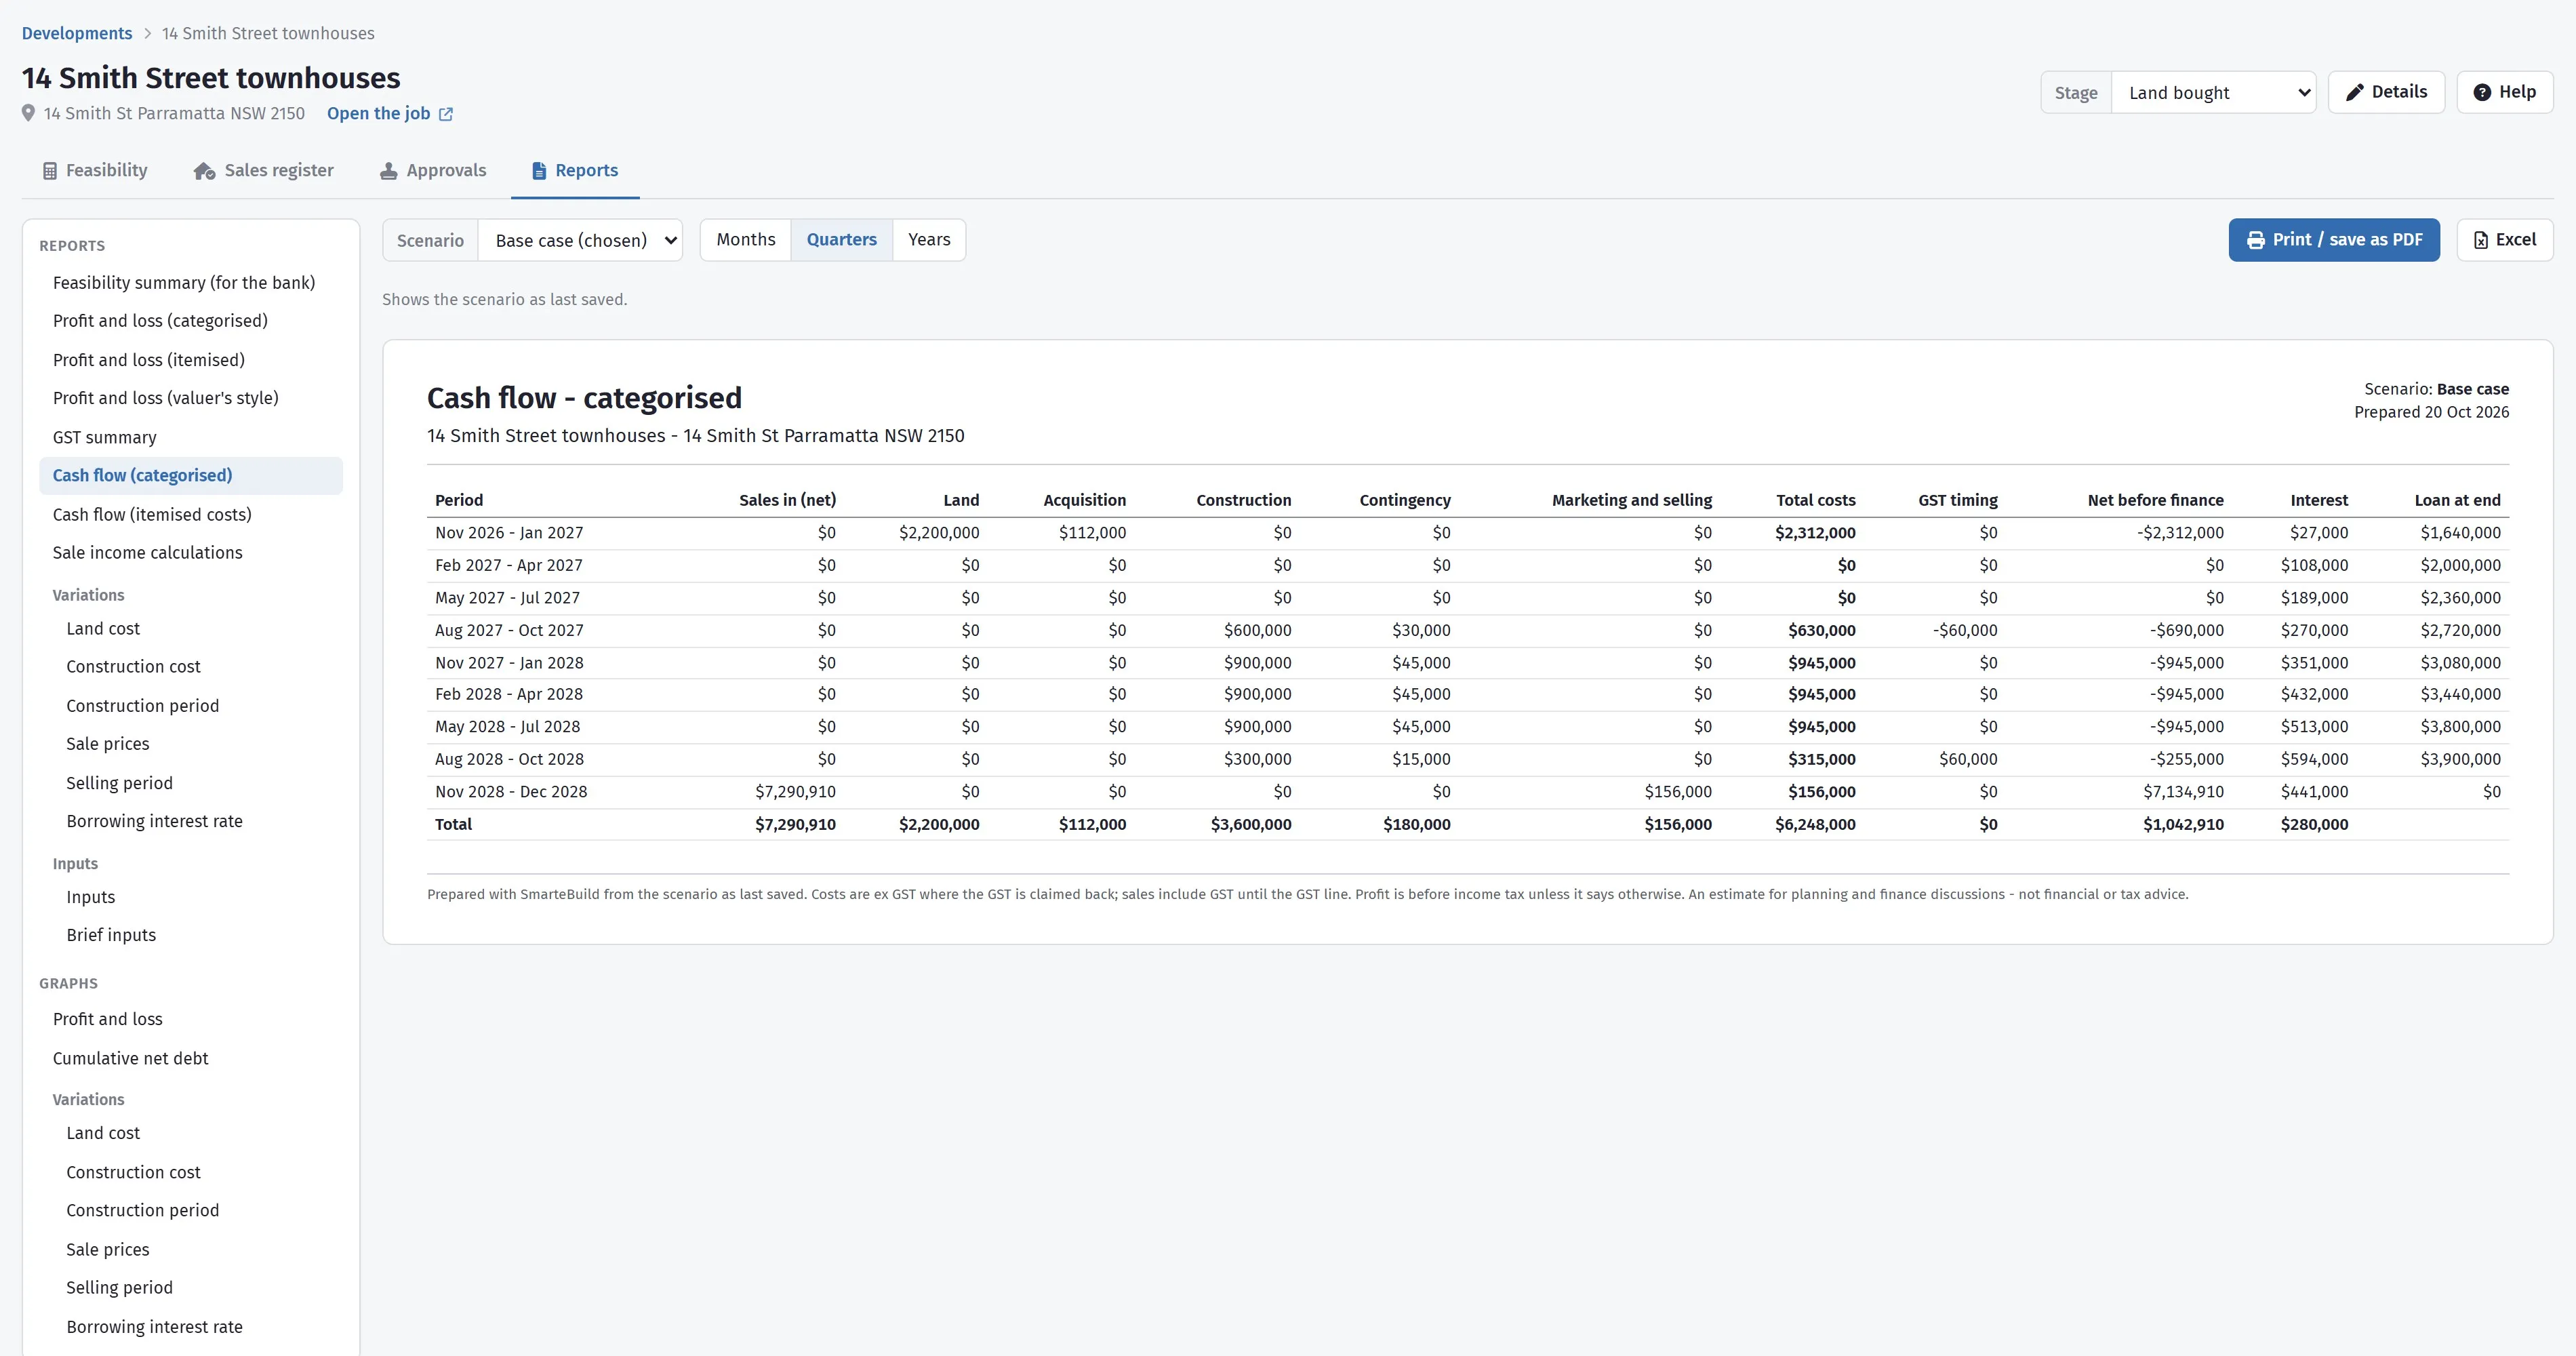Screen dimensions: 2576x1356
Task: Click the spreadsheet icon in Excel button
Action: (2481, 240)
